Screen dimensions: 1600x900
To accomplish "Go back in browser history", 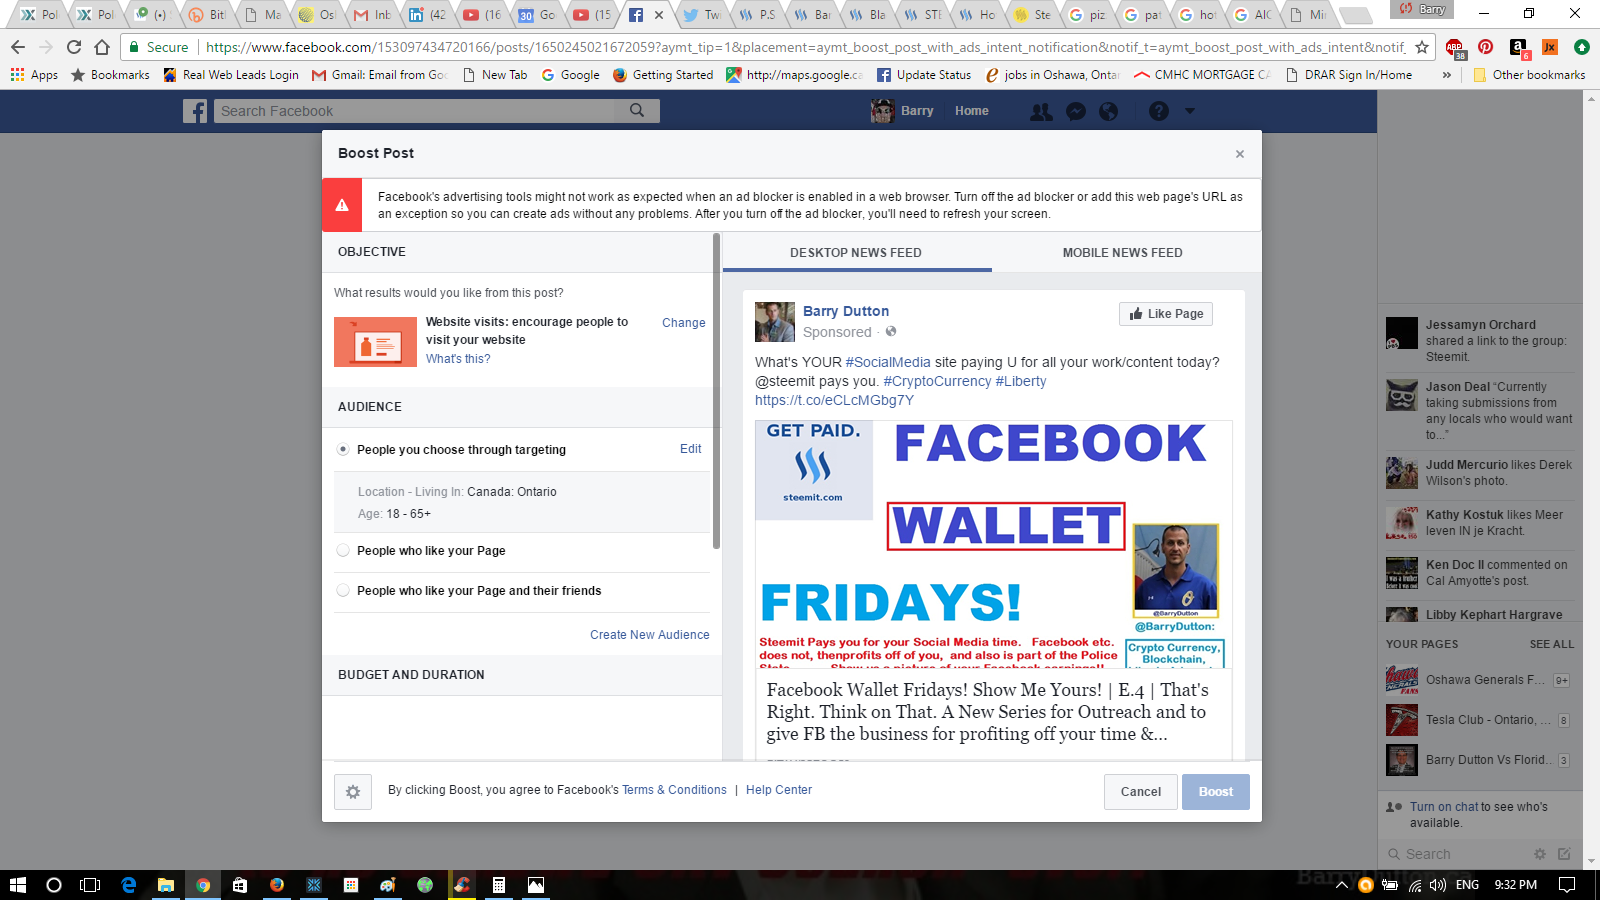I will [18, 47].
